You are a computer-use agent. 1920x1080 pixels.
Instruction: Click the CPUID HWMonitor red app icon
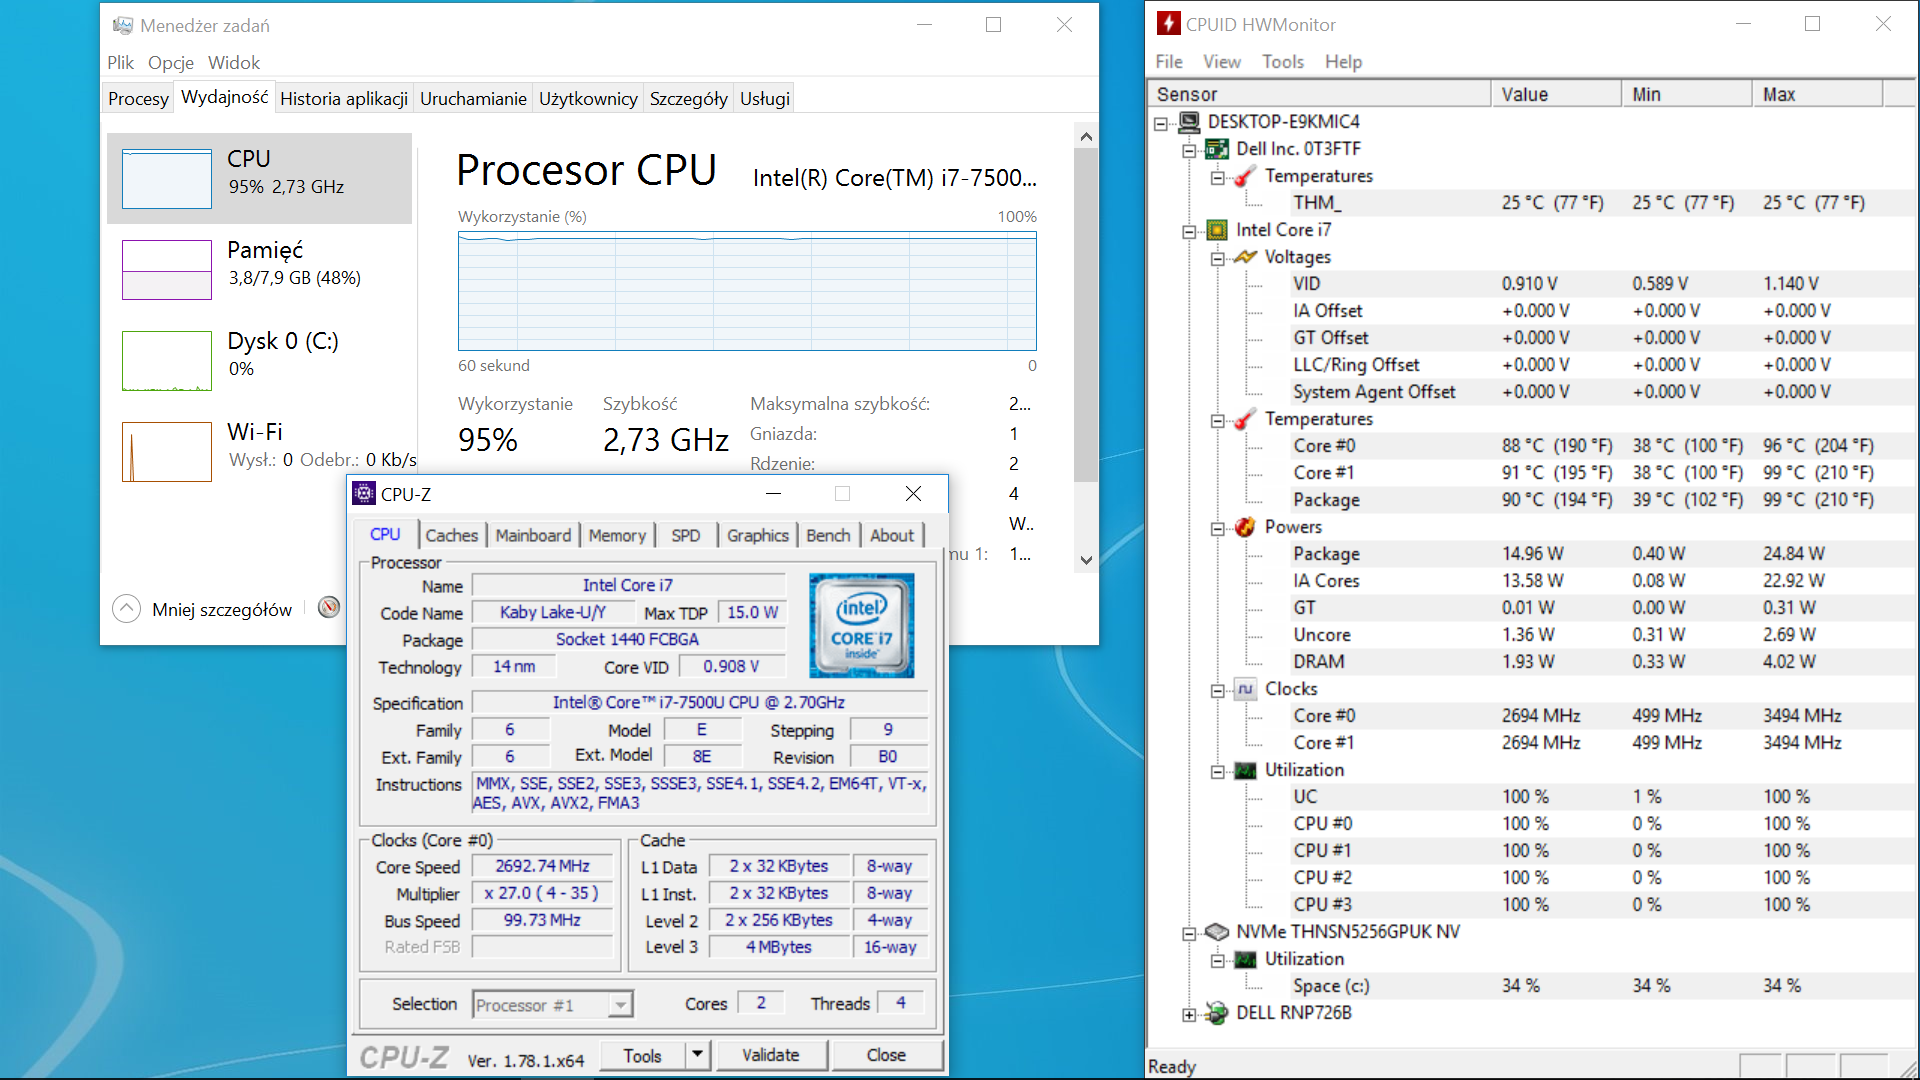pos(1168,24)
